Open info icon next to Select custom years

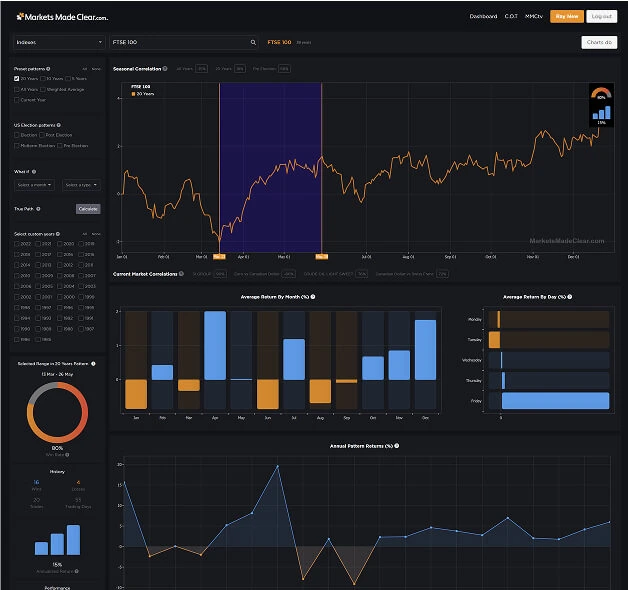click(58, 234)
